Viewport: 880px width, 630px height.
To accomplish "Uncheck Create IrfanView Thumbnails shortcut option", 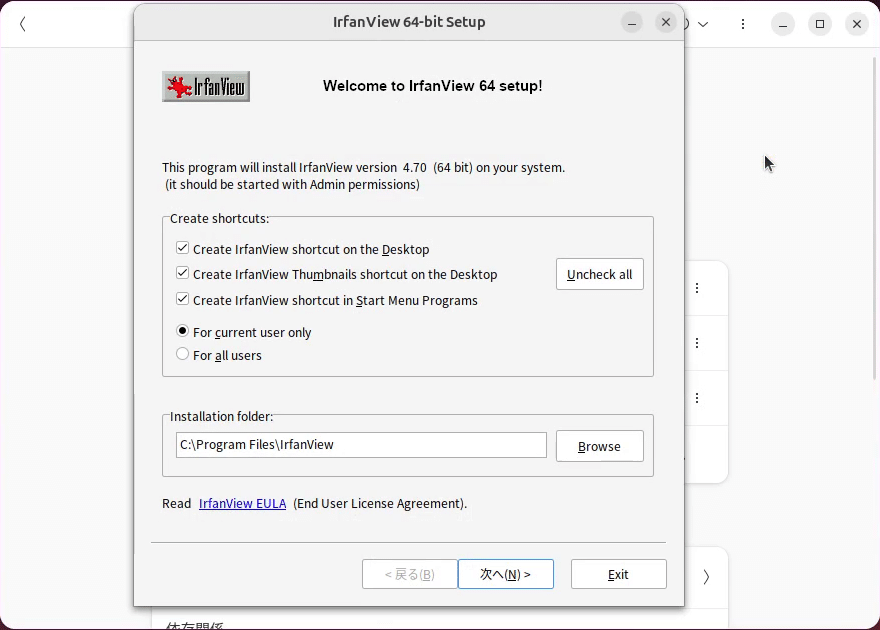I will click(182, 273).
